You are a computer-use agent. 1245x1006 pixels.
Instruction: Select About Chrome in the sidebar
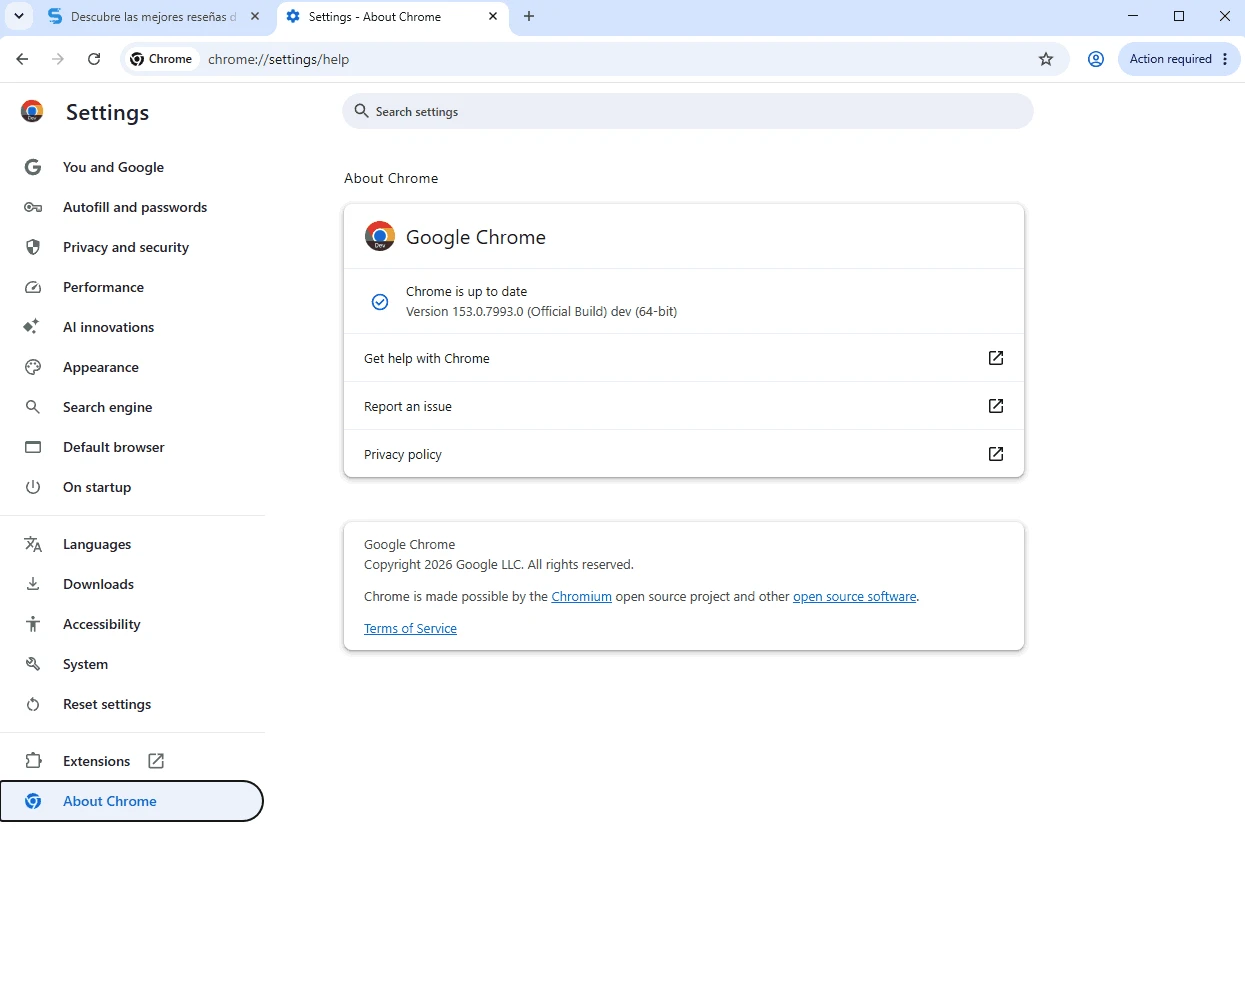pos(132,801)
